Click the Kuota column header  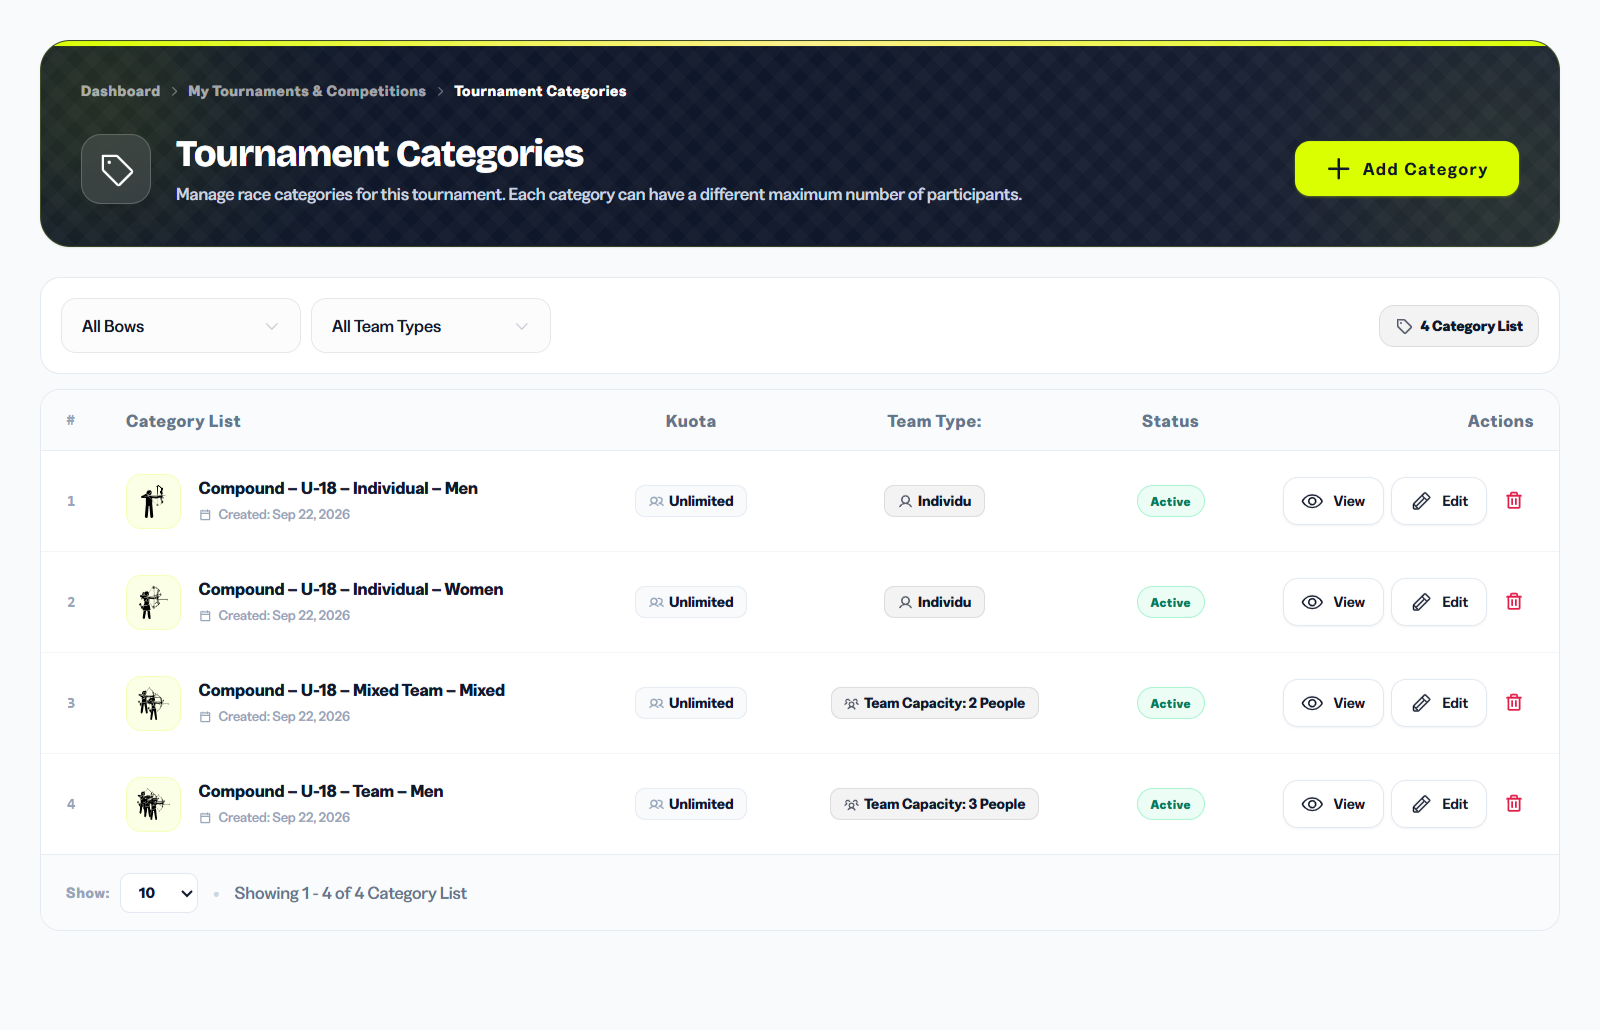pyautogui.click(x=691, y=421)
